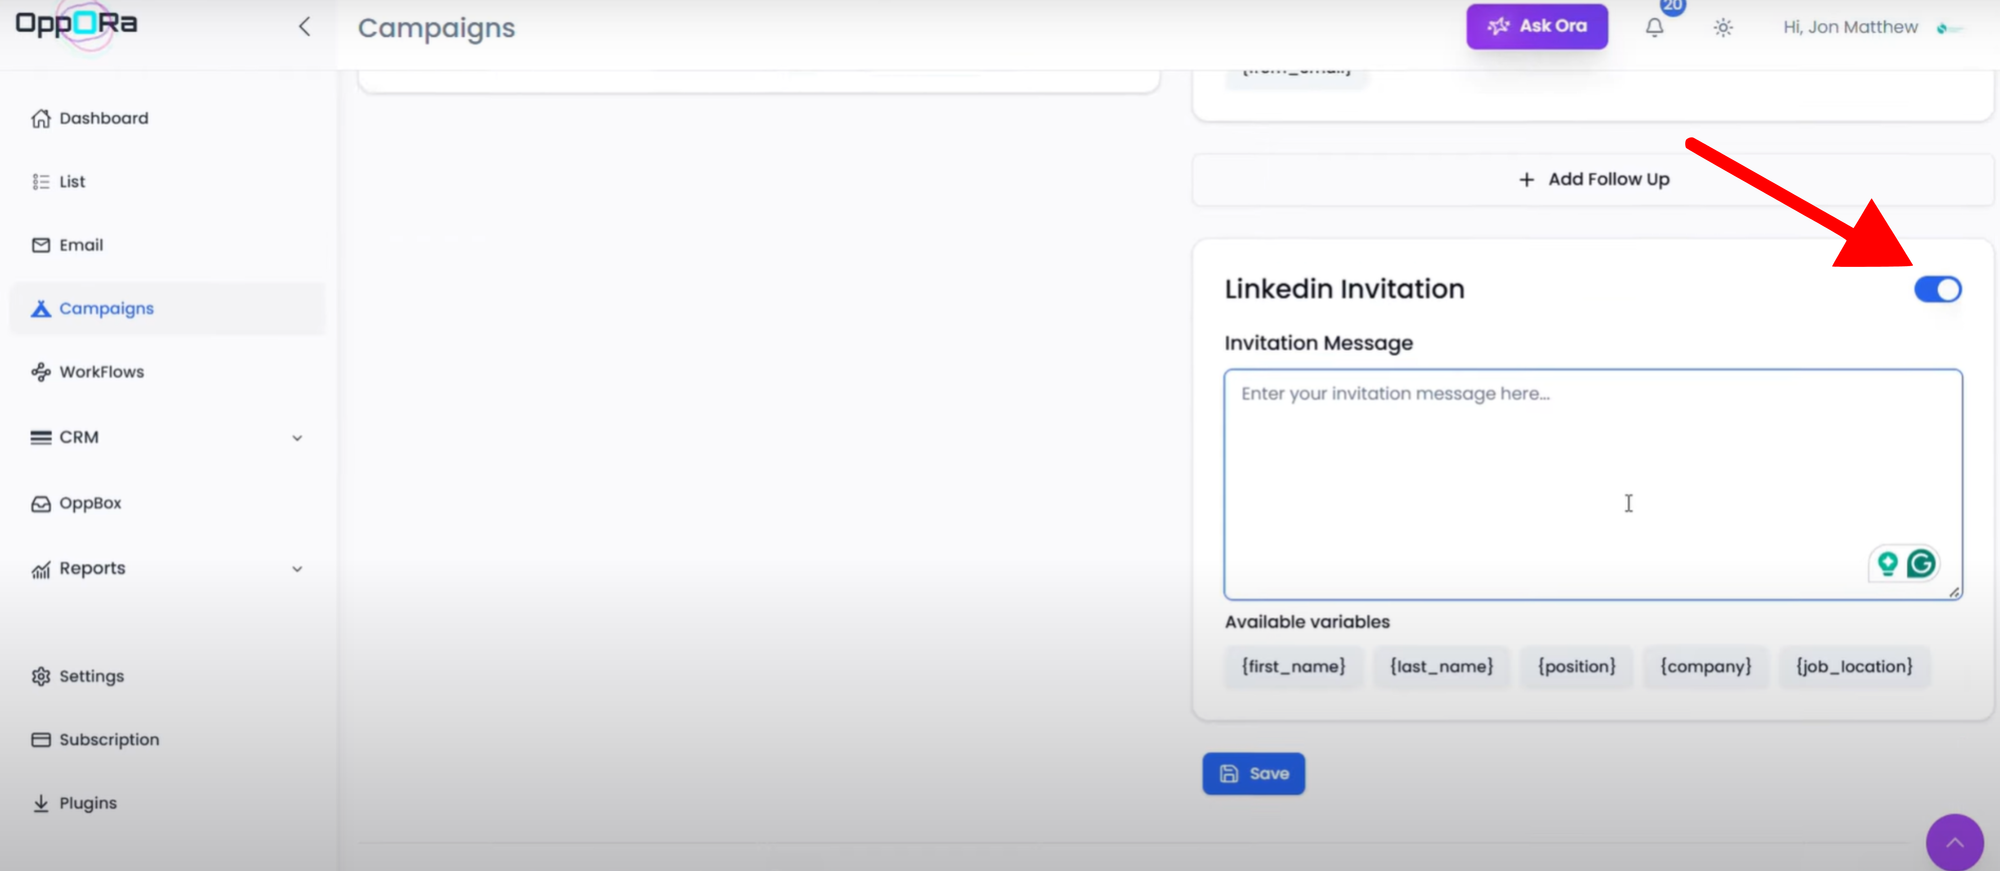Screen dimensions: 2000x871
Task: Open Dashboard from the sidebar
Action: tap(103, 118)
